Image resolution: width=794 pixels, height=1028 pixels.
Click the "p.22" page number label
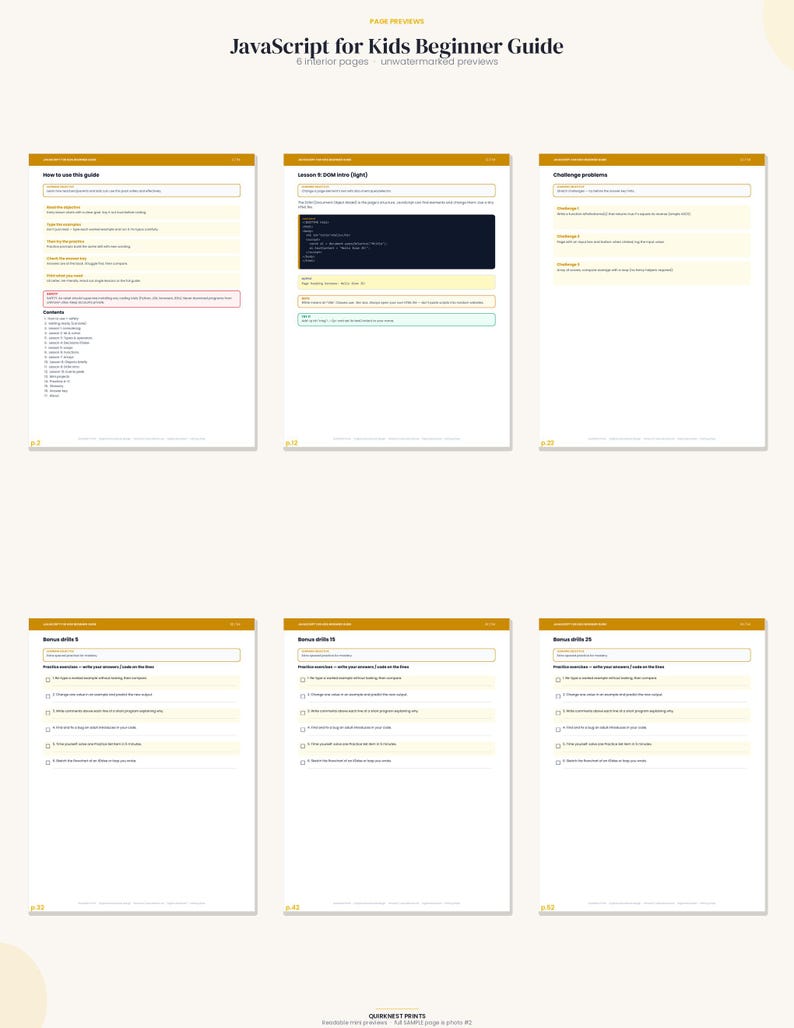coord(547,443)
